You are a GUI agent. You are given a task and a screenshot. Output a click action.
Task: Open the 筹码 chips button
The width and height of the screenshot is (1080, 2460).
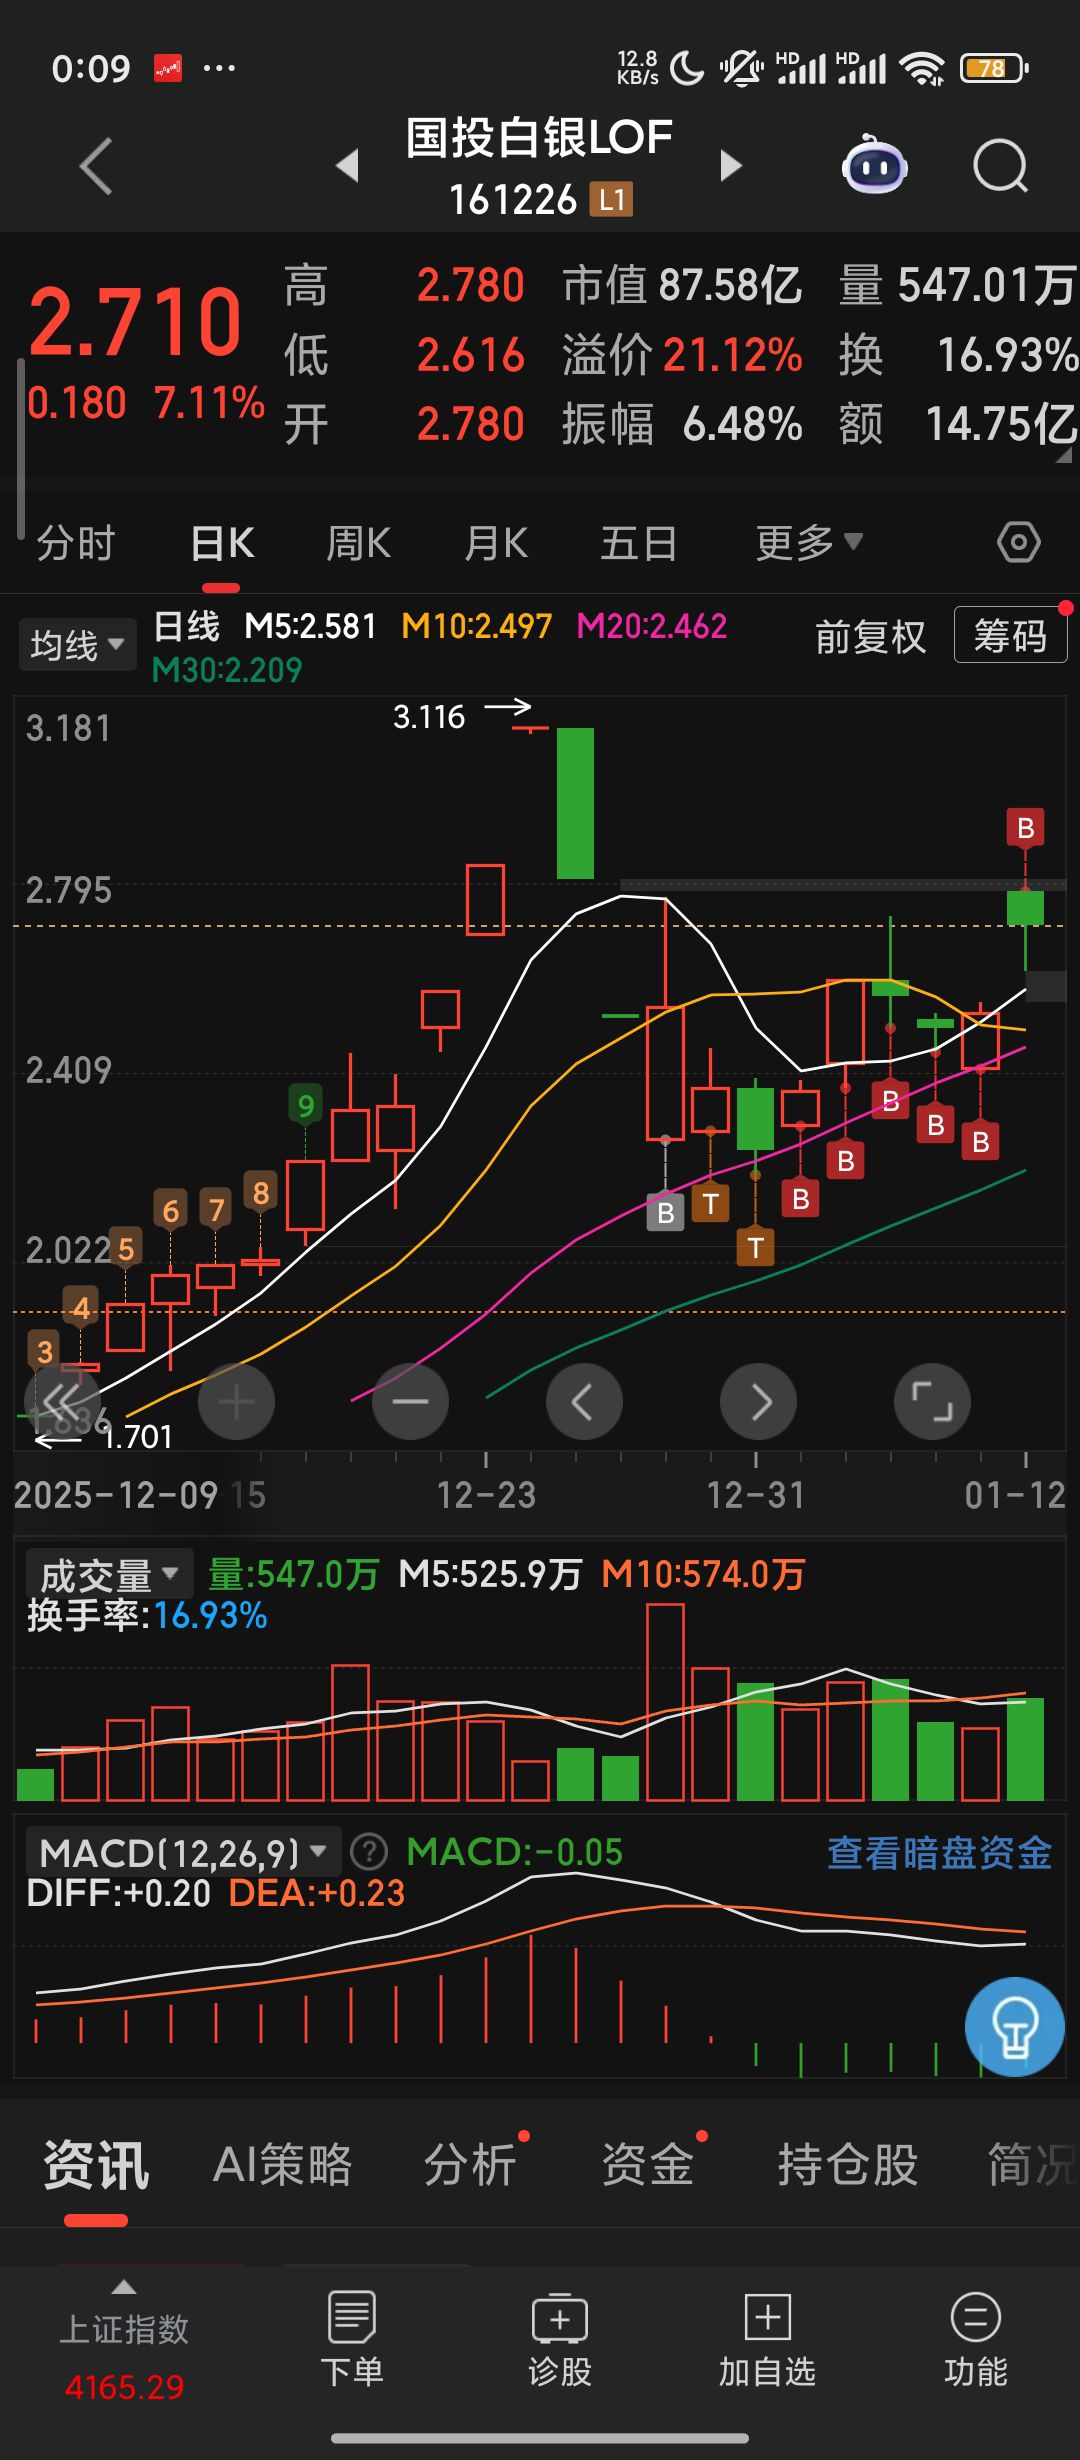(x=1010, y=635)
